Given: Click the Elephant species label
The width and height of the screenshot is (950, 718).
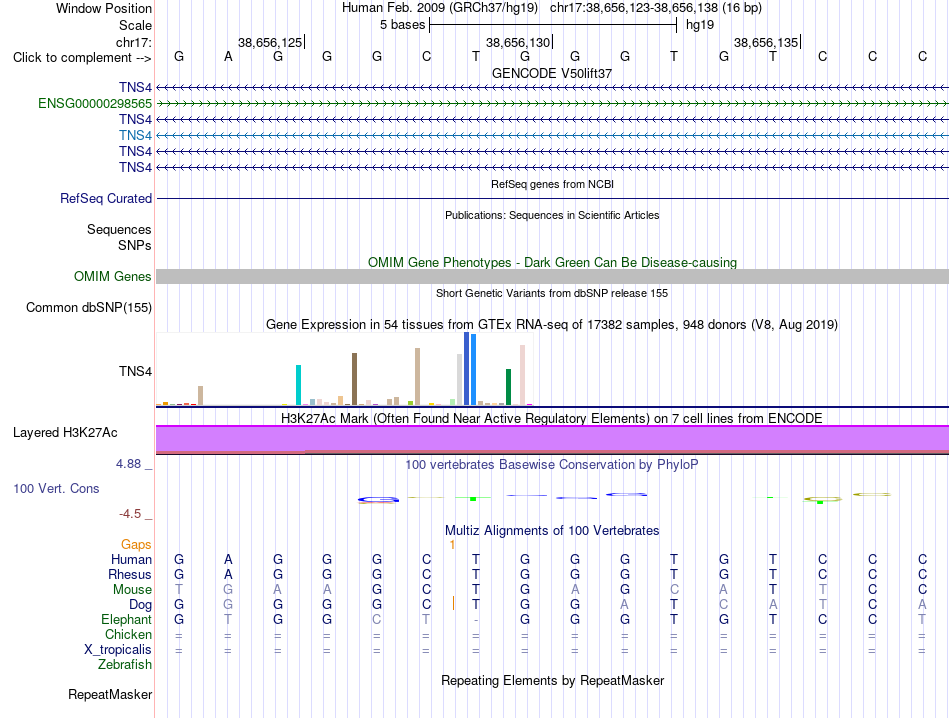Looking at the screenshot, I should point(126,619).
